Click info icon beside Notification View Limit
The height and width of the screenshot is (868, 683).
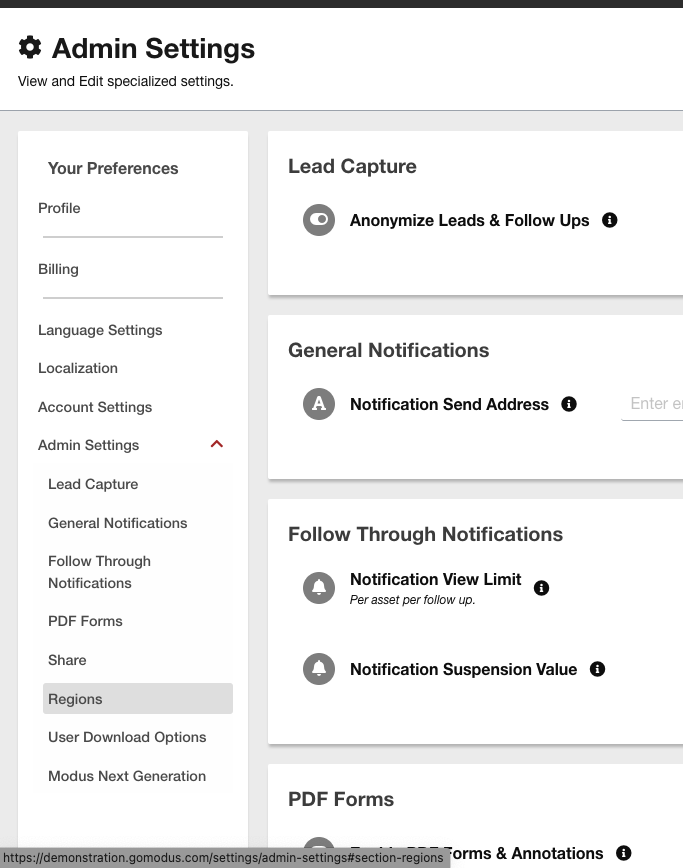point(542,588)
